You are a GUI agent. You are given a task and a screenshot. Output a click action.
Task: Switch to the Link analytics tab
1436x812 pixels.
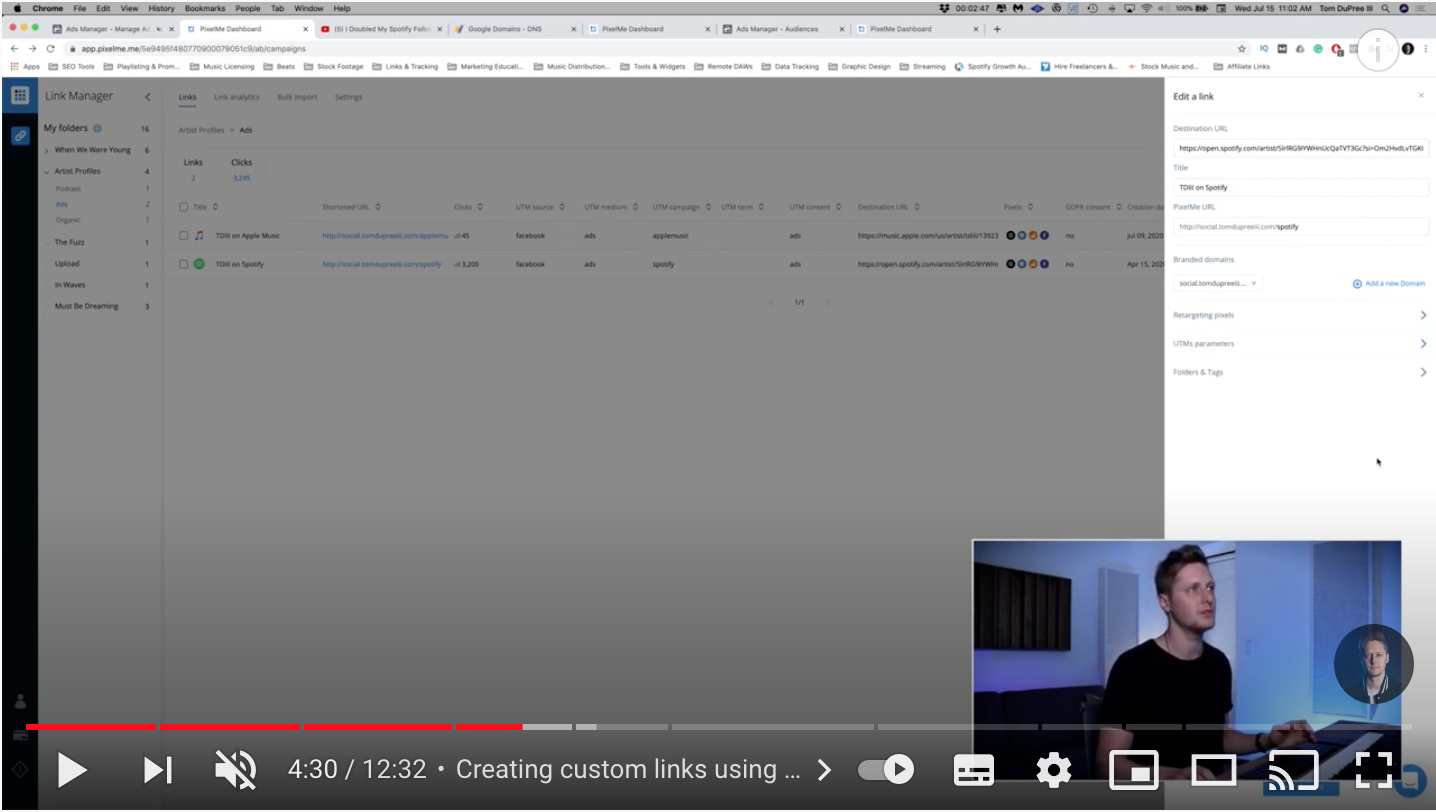tap(236, 97)
